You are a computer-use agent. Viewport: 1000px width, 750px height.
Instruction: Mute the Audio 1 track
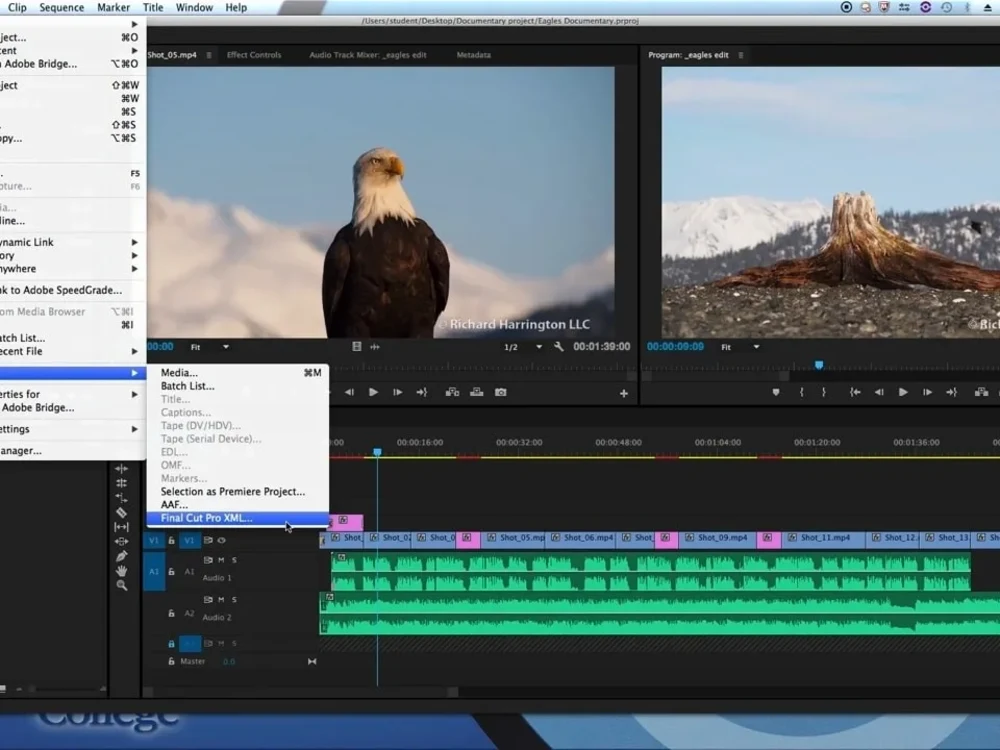221,560
